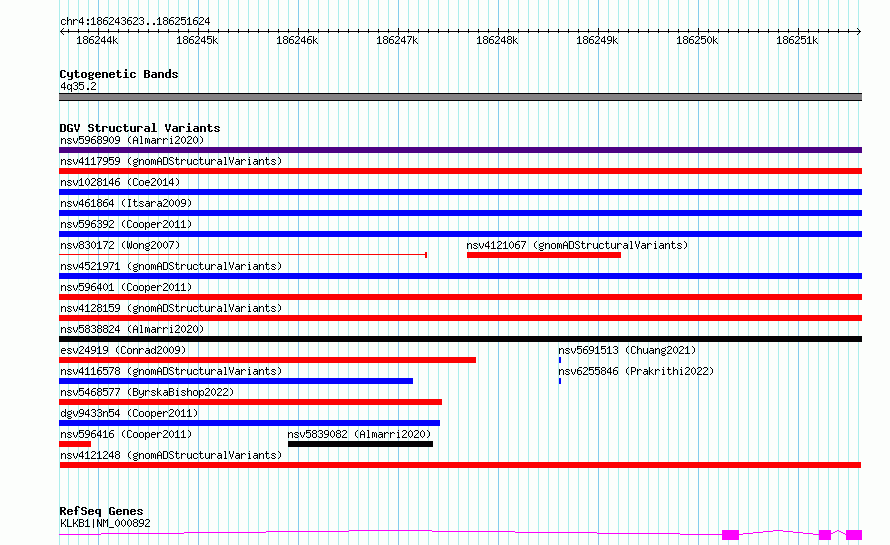Click the 186244k ruler tick label

point(97,40)
